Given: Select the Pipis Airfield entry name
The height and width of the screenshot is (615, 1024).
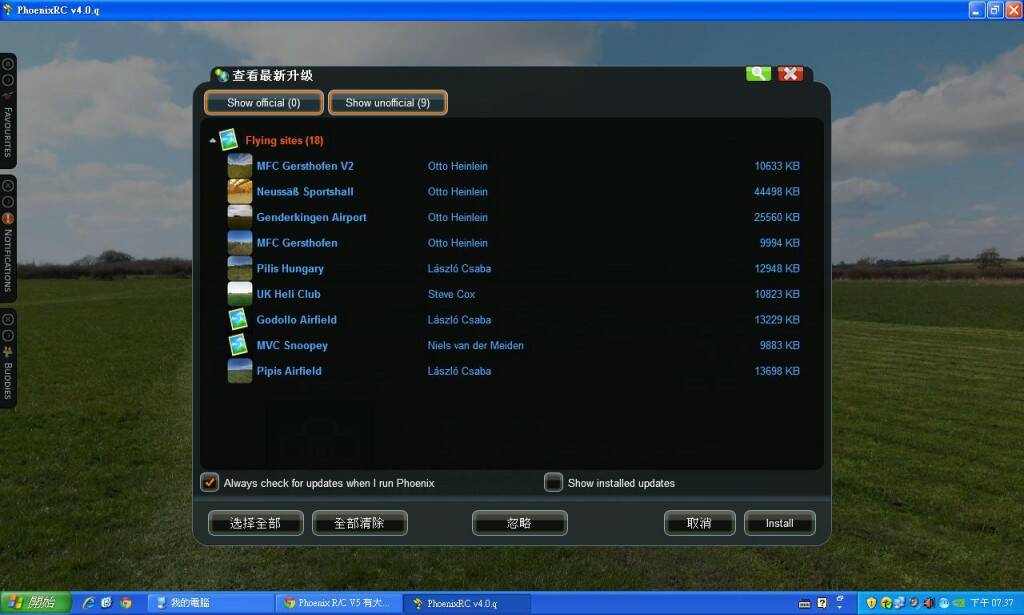Looking at the screenshot, I should click(x=289, y=371).
